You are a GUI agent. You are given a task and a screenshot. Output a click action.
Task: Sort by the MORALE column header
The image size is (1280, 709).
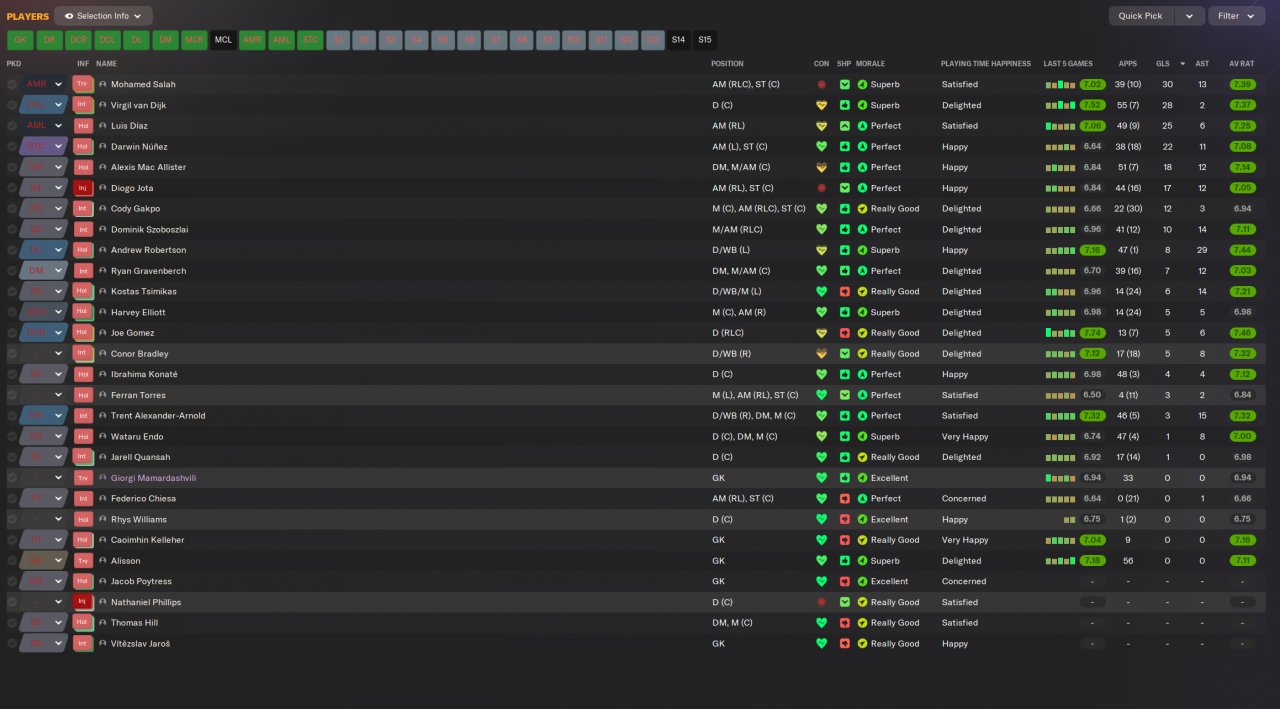coord(871,63)
